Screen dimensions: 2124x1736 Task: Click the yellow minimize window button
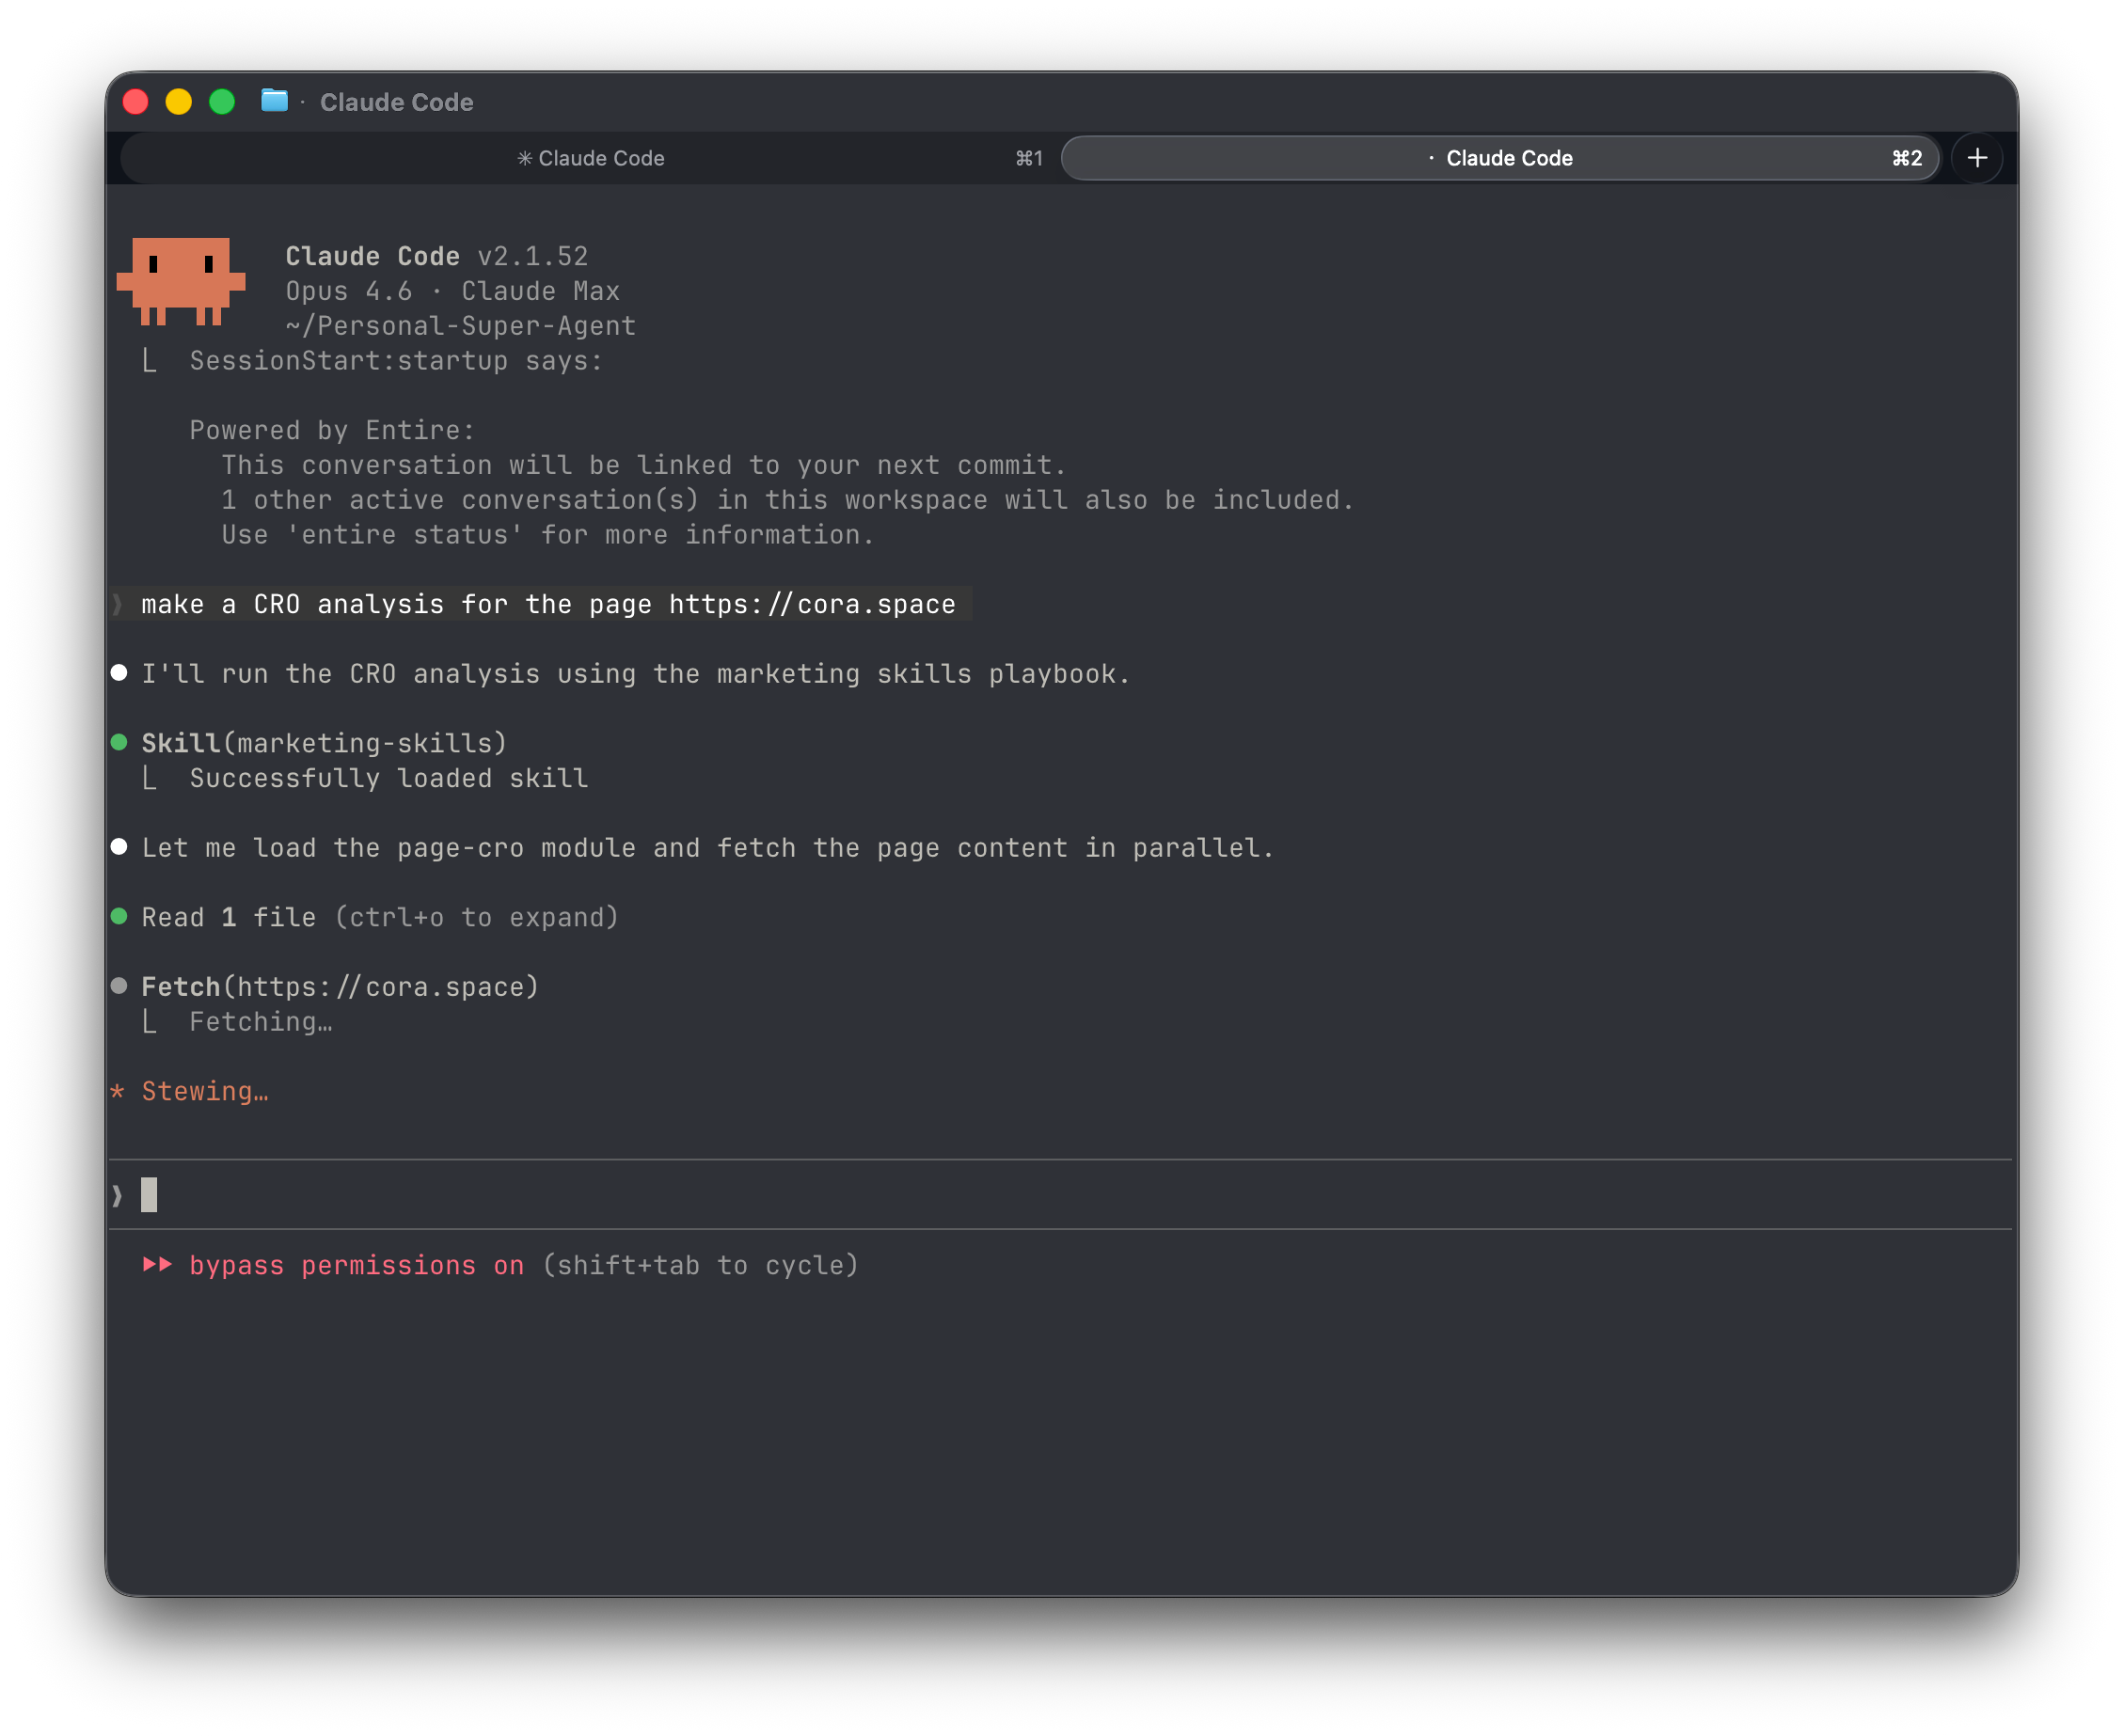(x=179, y=102)
